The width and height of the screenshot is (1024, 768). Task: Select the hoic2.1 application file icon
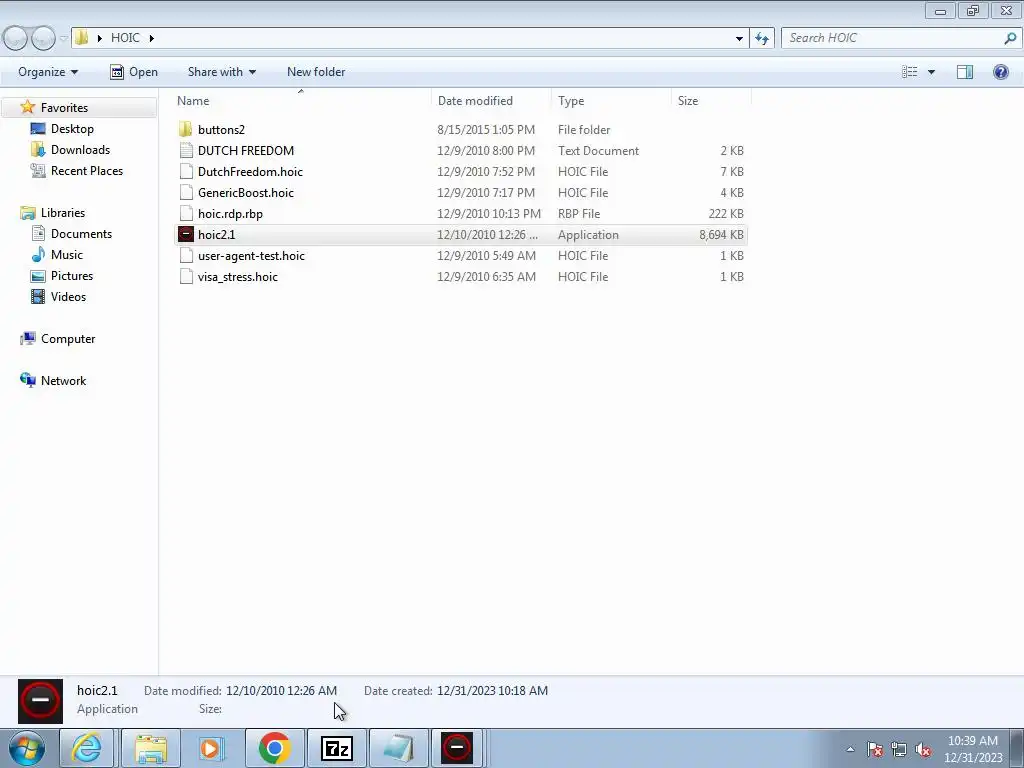(x=186, y=234)
